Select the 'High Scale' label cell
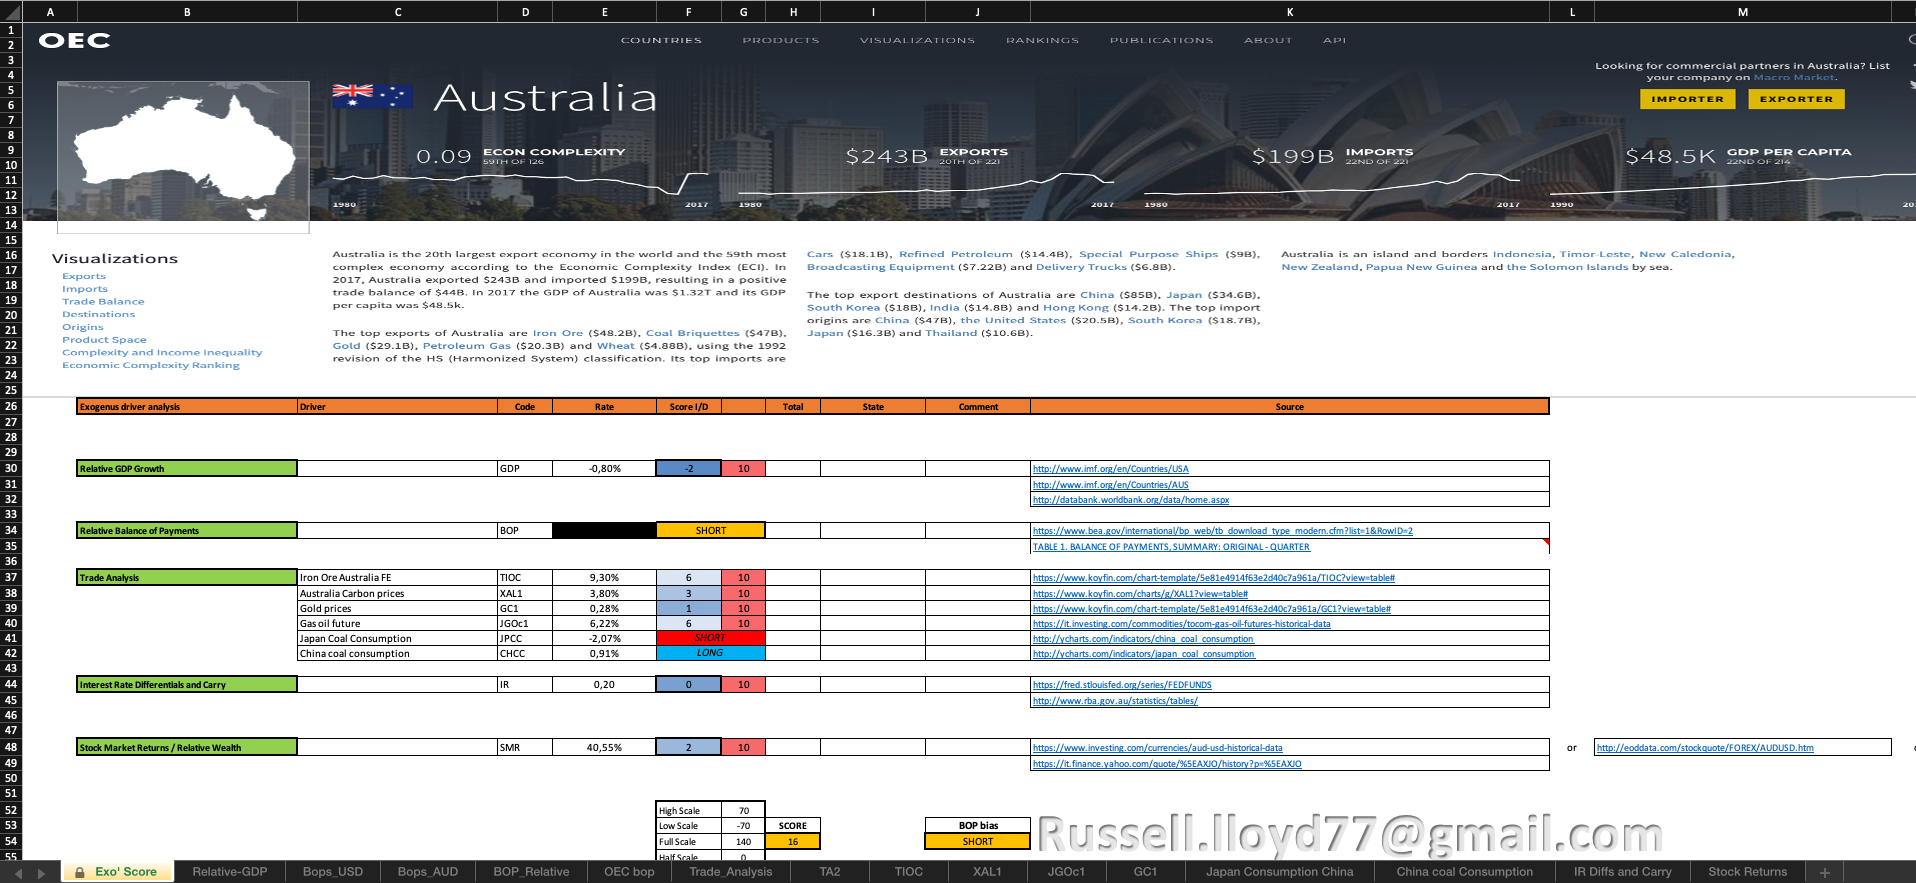This screenshot has width=1916, height=883. [x=688, y=810]
